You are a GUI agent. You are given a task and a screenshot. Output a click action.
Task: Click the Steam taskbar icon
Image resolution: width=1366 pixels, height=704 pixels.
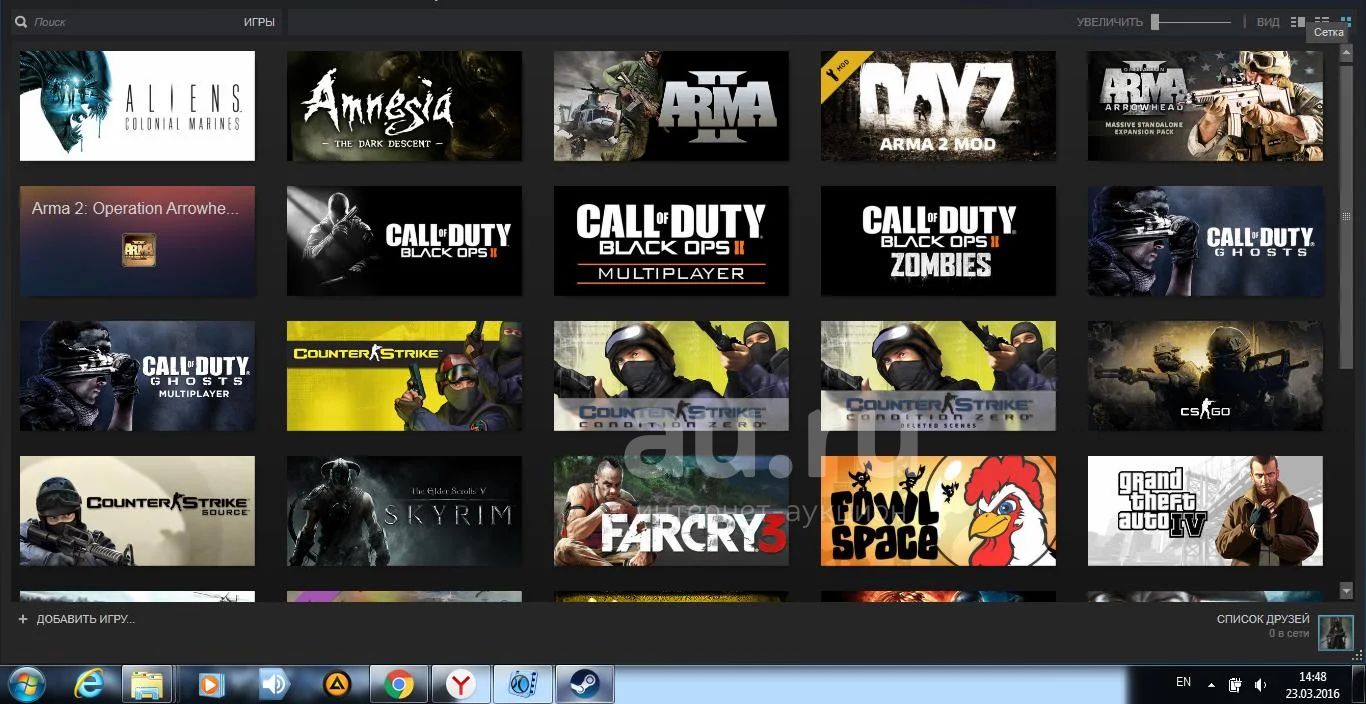(585, 685)
